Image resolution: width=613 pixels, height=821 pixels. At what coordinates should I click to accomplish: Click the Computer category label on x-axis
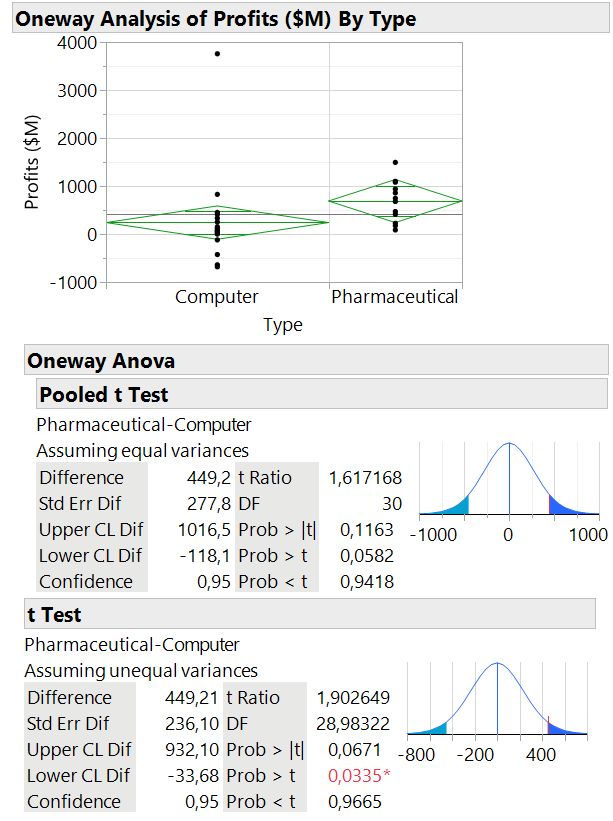coord(216,297)
